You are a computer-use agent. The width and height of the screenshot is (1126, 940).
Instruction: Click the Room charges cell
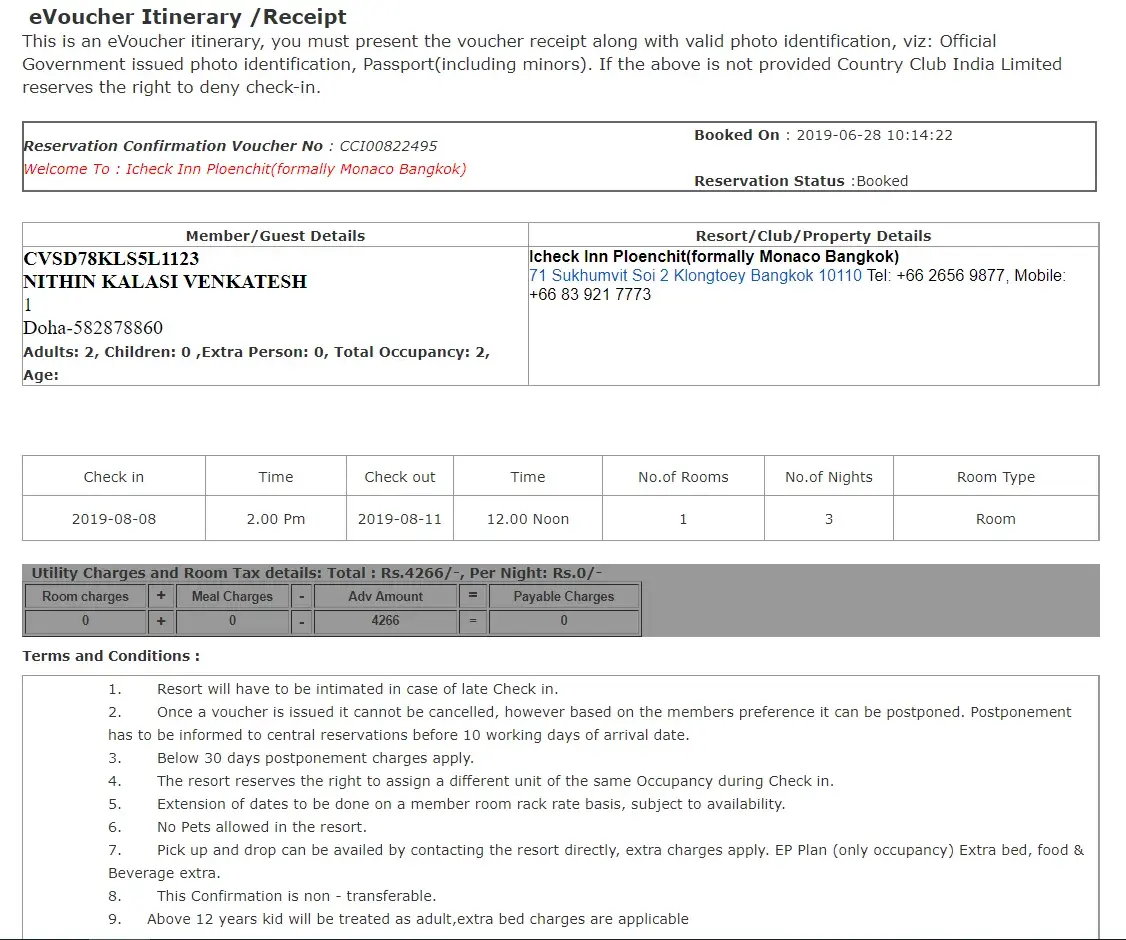pyautogui.click(x=85, y=596)
